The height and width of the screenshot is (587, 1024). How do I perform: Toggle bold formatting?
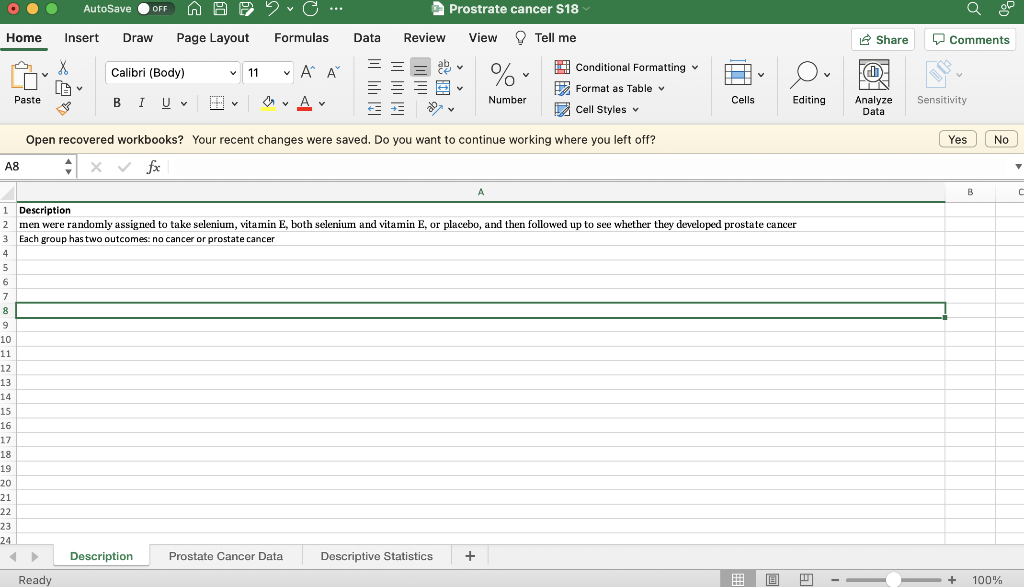coord(117,103)
